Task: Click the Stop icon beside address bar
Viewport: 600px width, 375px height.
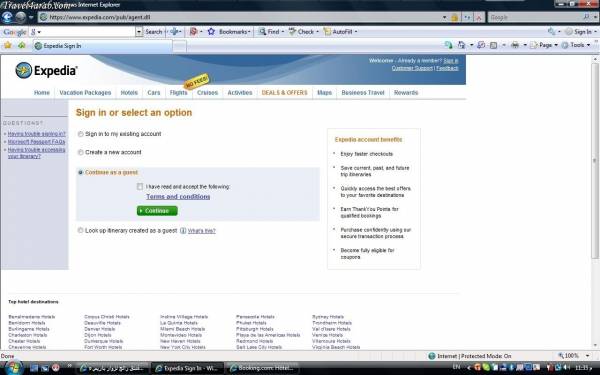Action: point(479,18)
